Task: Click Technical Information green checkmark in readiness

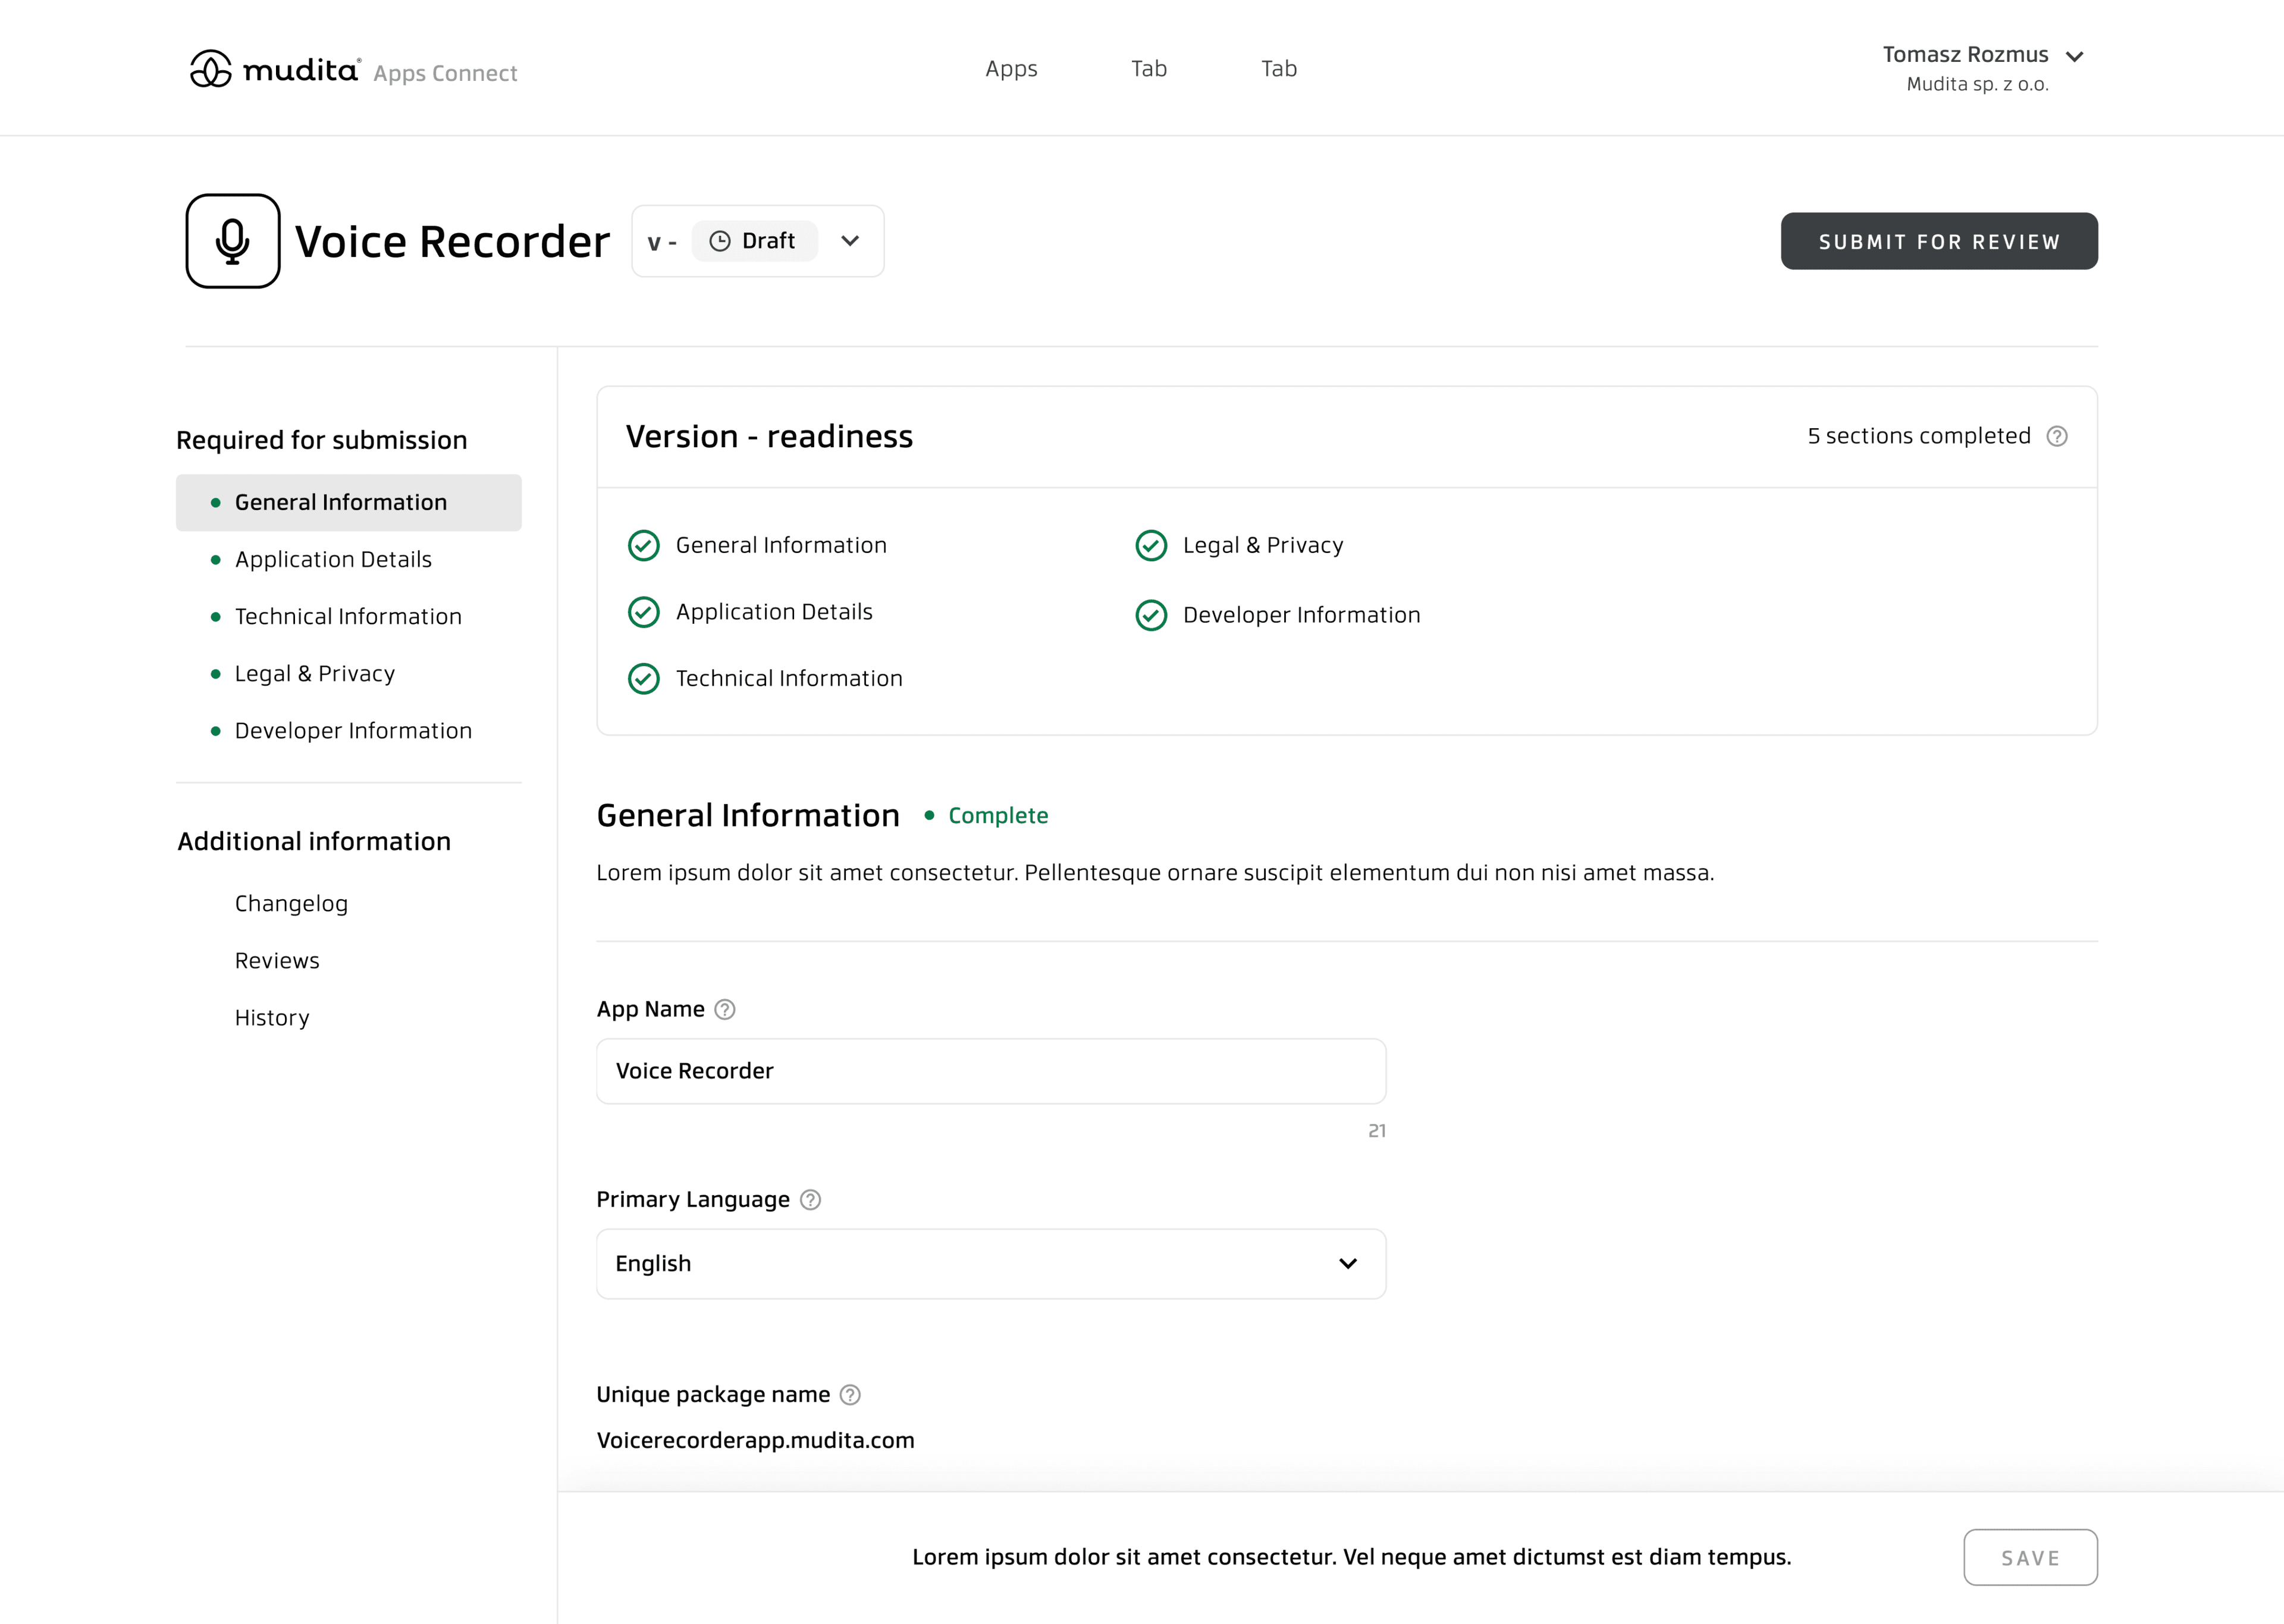Action: point(644,679)
